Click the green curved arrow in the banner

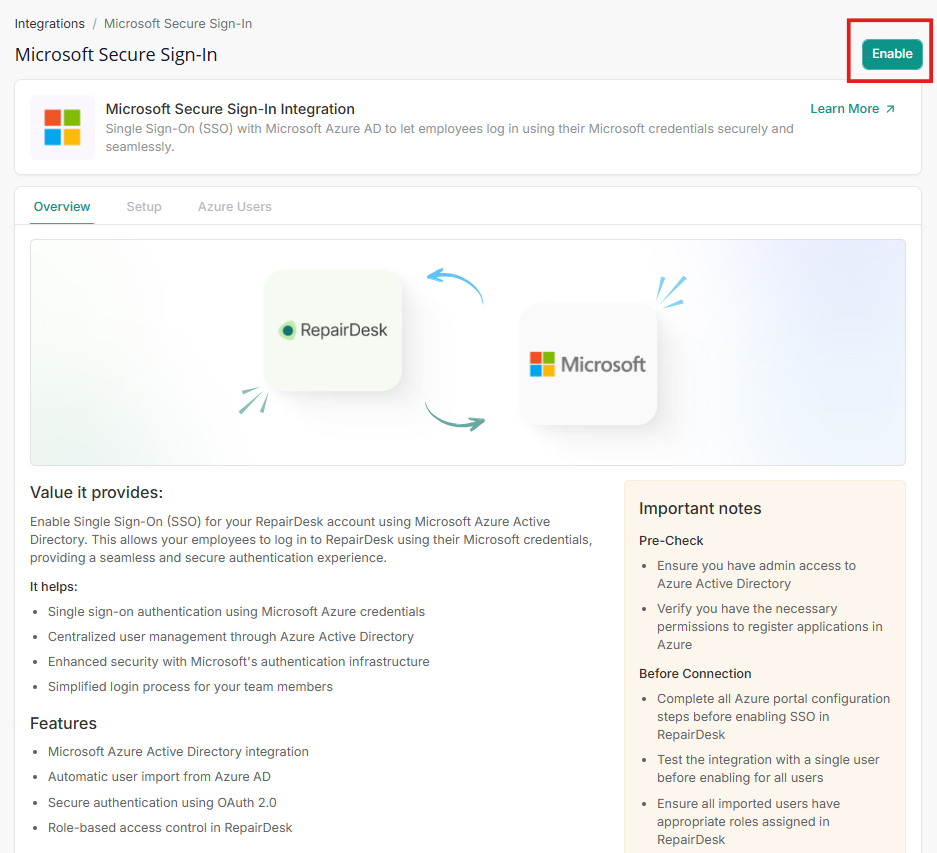[x=455, y=417]
